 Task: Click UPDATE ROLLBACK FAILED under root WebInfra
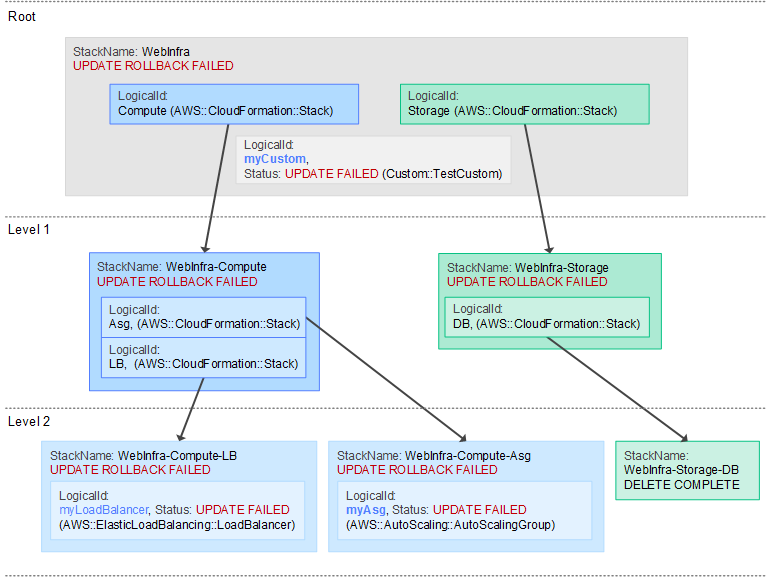click(x=153, y=66)
